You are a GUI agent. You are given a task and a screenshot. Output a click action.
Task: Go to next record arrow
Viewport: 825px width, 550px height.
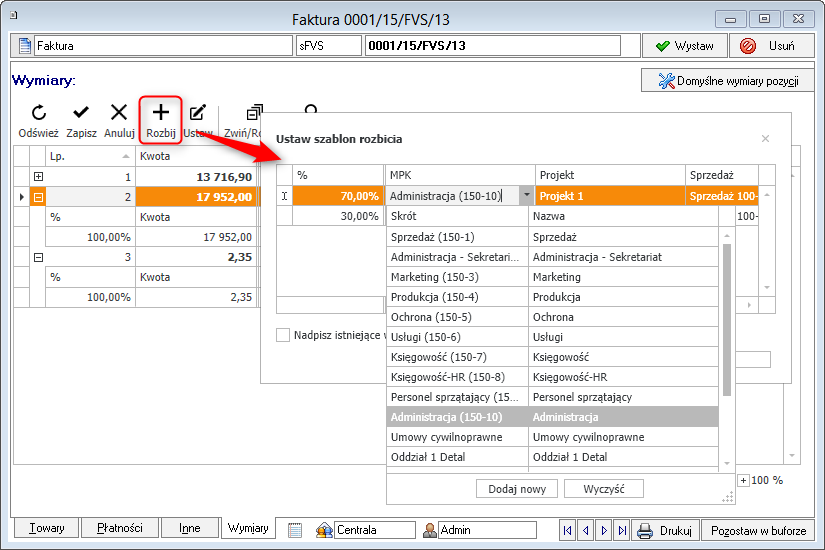(604, 531)
